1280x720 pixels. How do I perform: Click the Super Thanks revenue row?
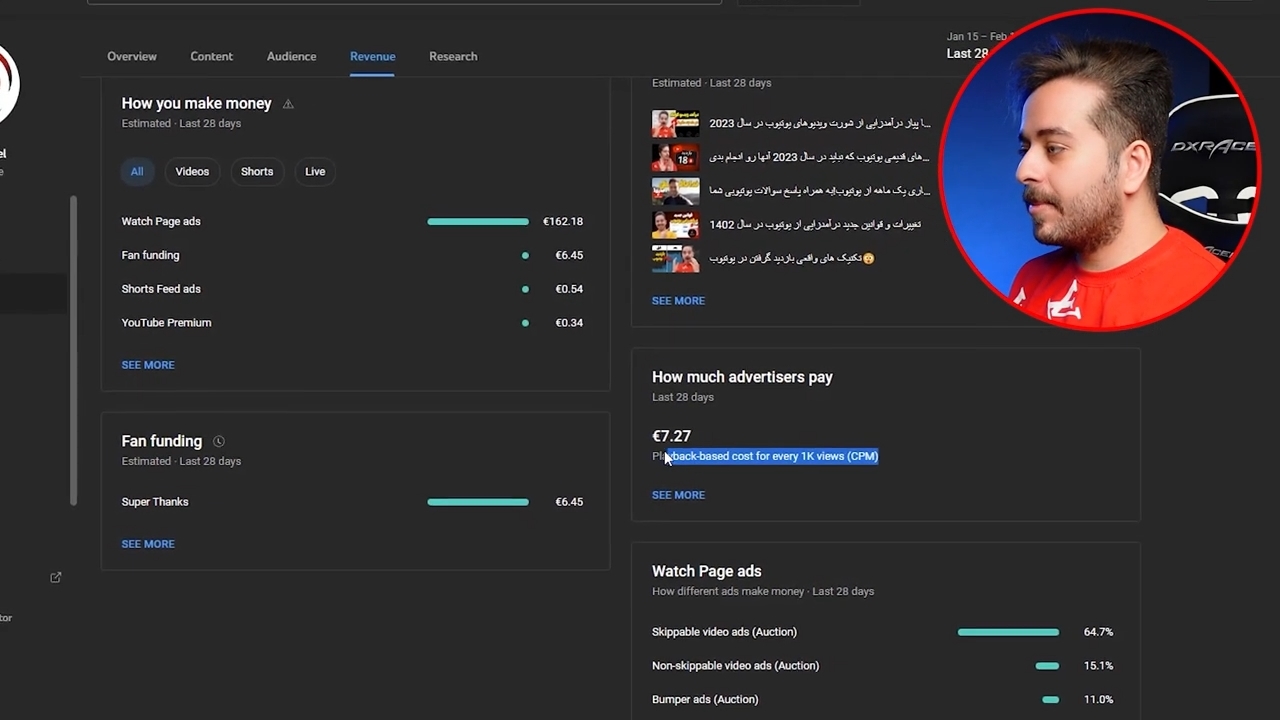coord(352,502)
